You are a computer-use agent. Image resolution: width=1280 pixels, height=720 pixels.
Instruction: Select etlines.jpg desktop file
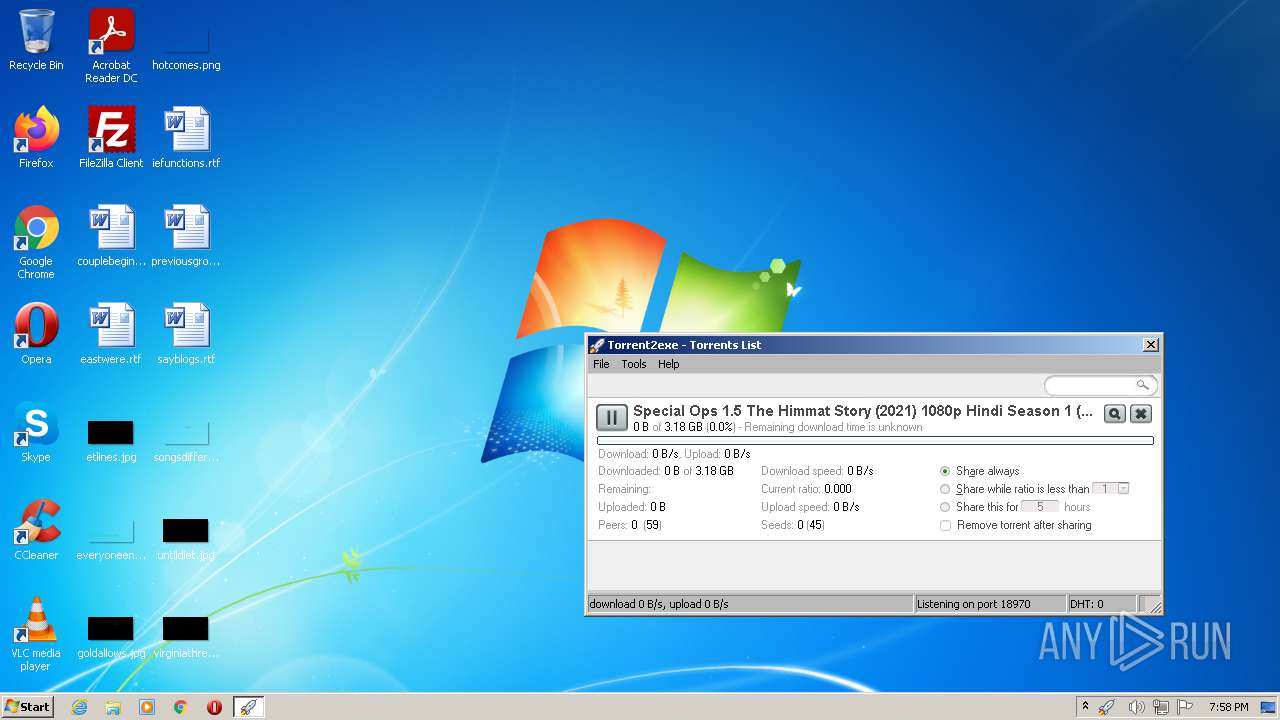pos(111,440)
